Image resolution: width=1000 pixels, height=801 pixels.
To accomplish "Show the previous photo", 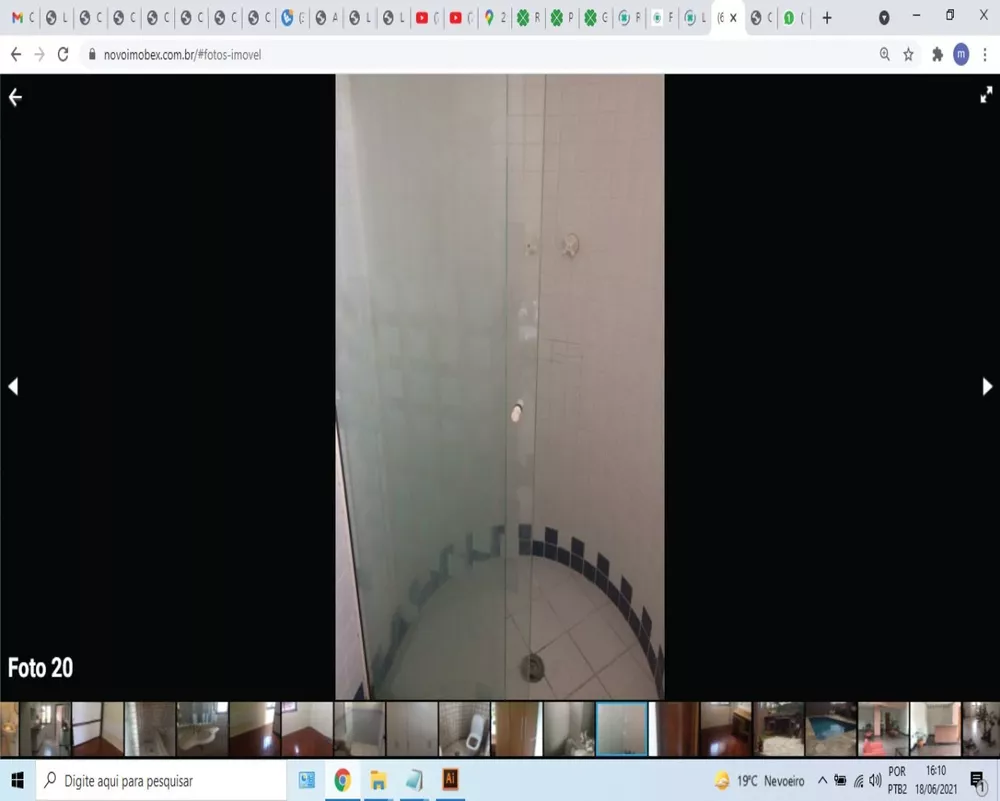I will click(13, 386).
